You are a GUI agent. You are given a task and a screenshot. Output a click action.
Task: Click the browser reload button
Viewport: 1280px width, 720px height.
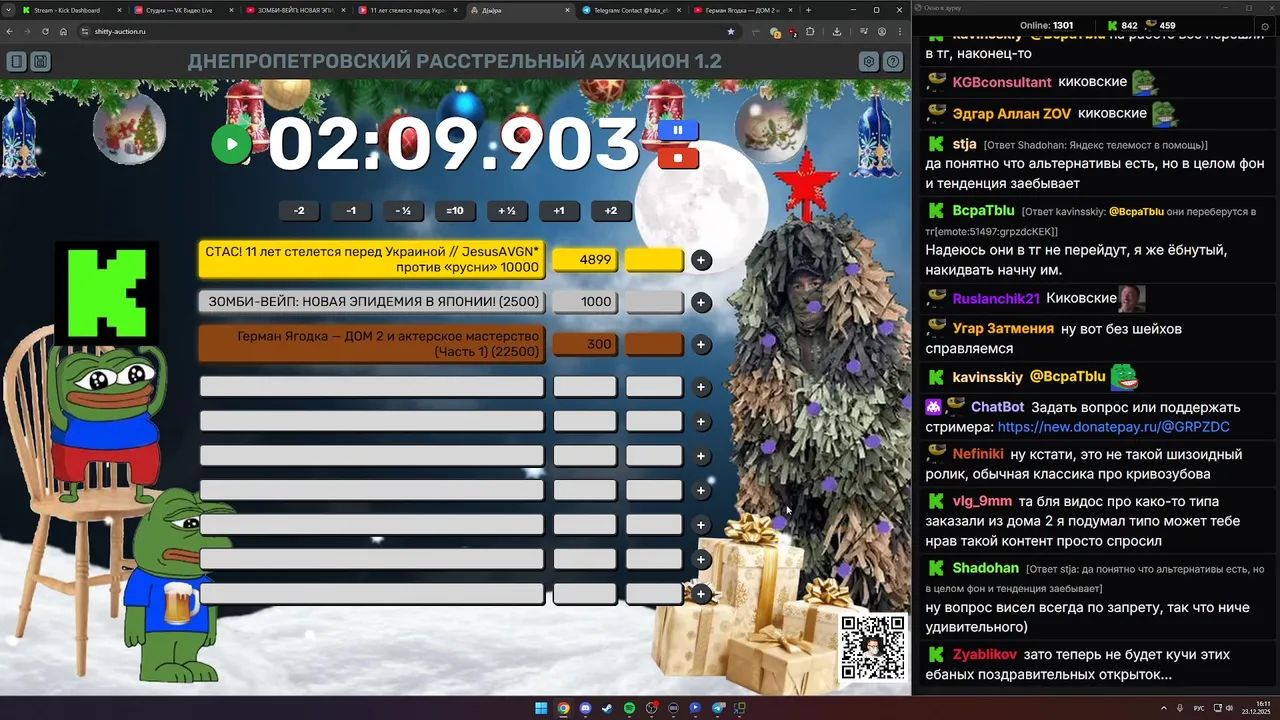(45, 31)
